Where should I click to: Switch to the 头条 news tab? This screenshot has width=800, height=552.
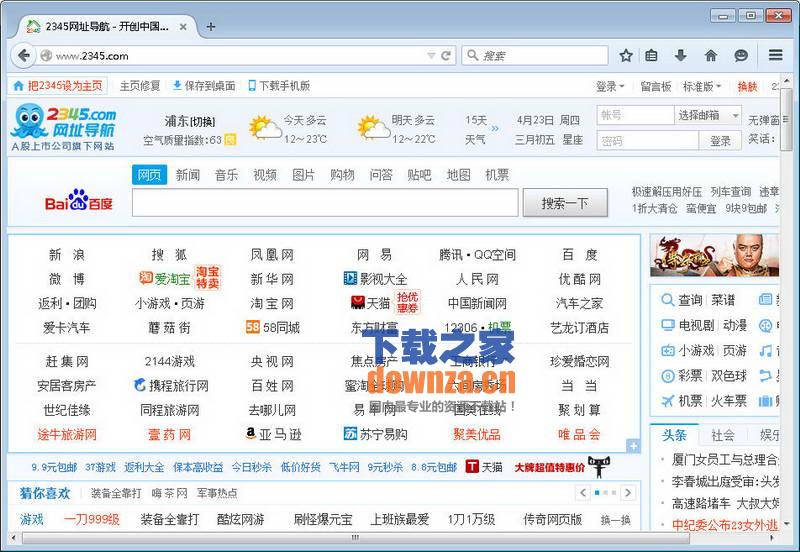(674, 435)
